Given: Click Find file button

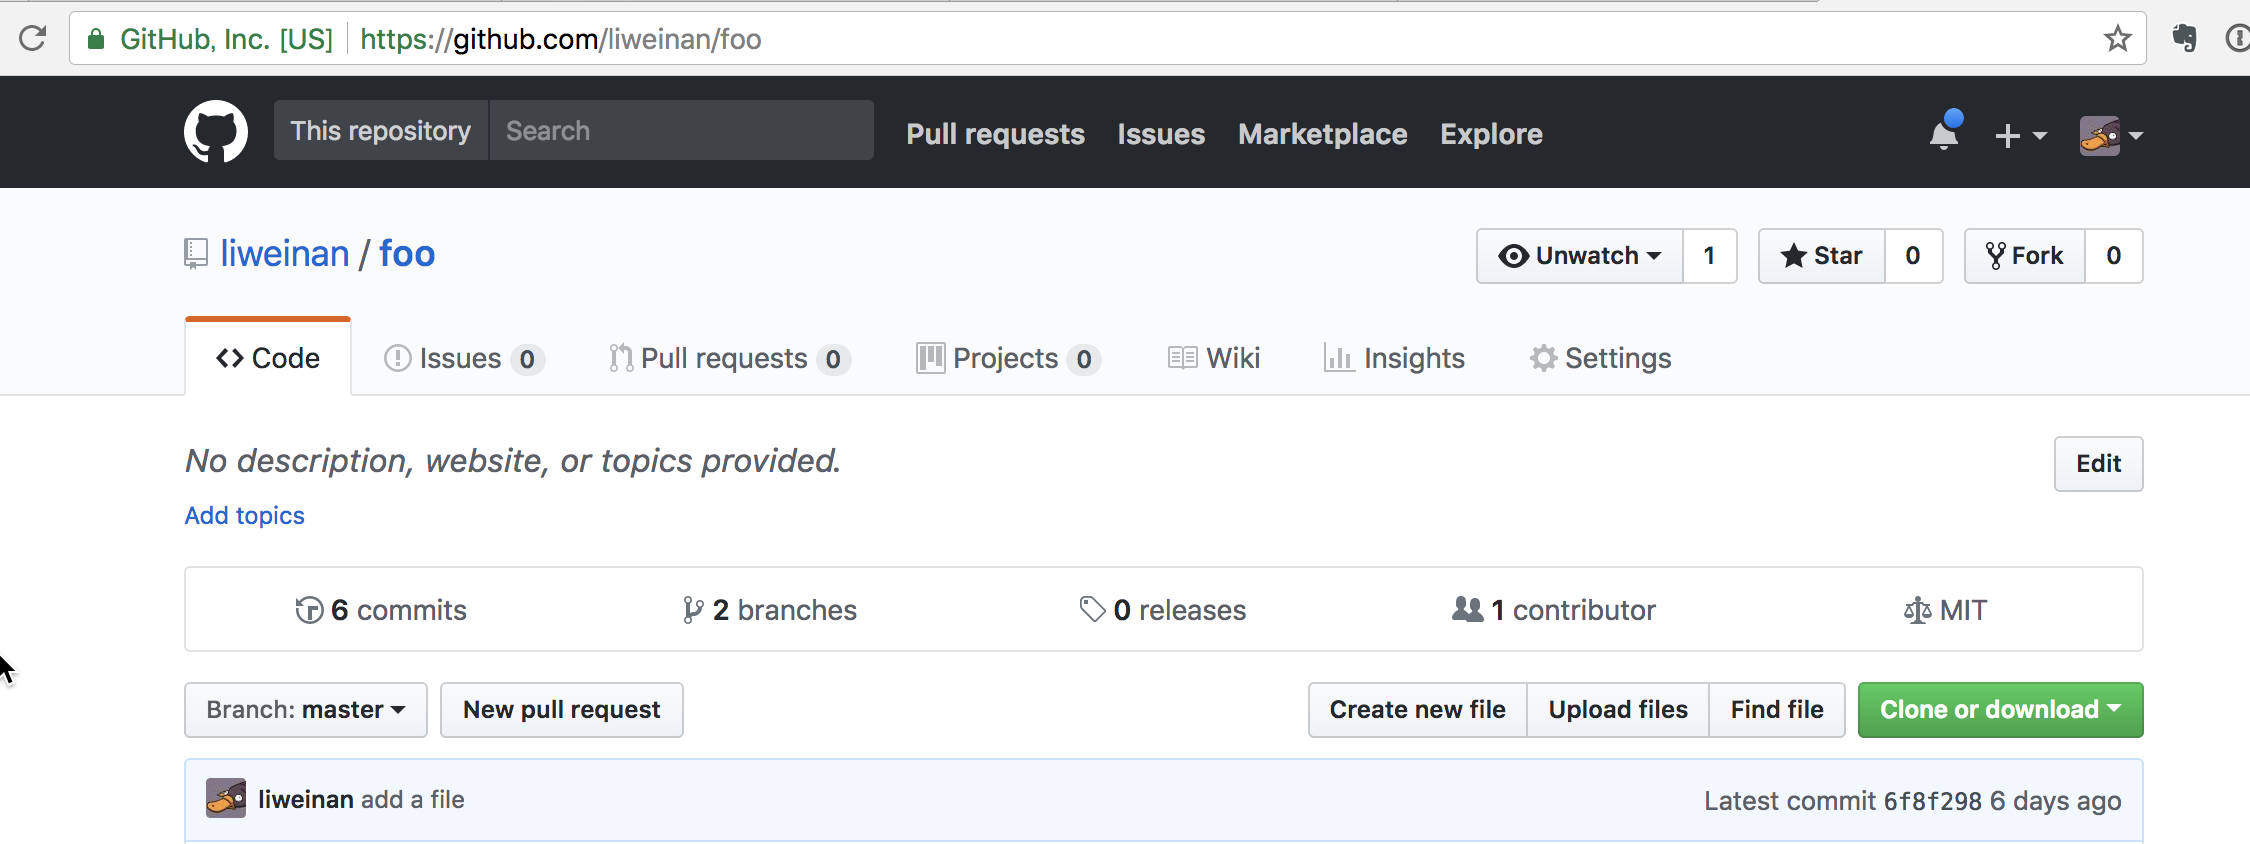Looking at the screenshot, I should coord(1777,710).
